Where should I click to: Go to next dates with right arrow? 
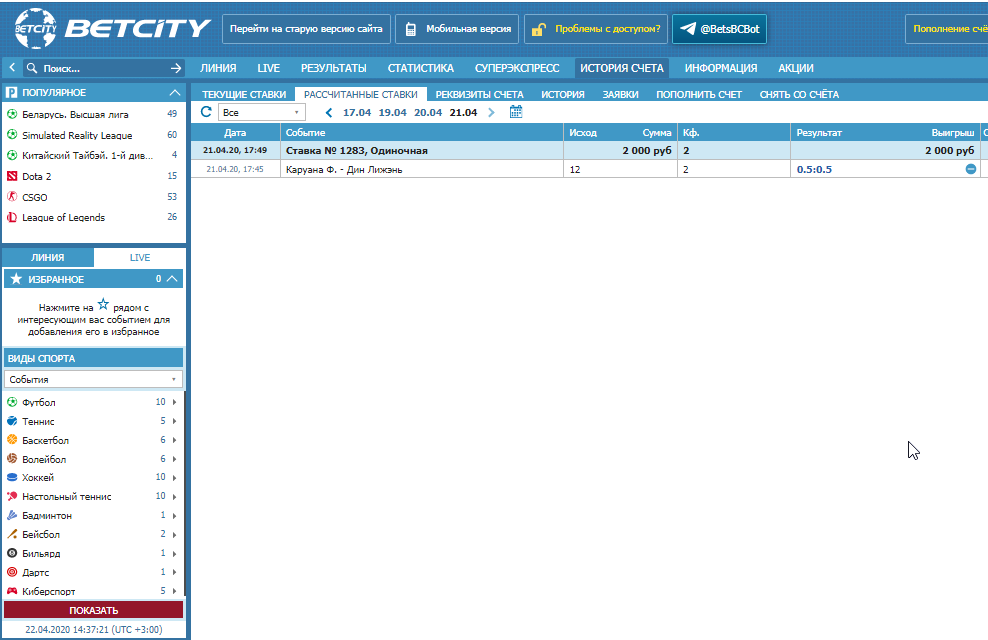tap(491, 113)
